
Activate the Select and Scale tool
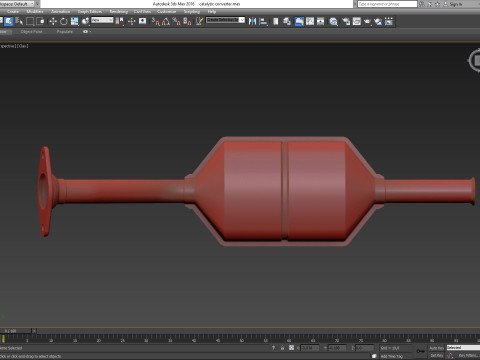pyautogui.click(x=74, y=22)
